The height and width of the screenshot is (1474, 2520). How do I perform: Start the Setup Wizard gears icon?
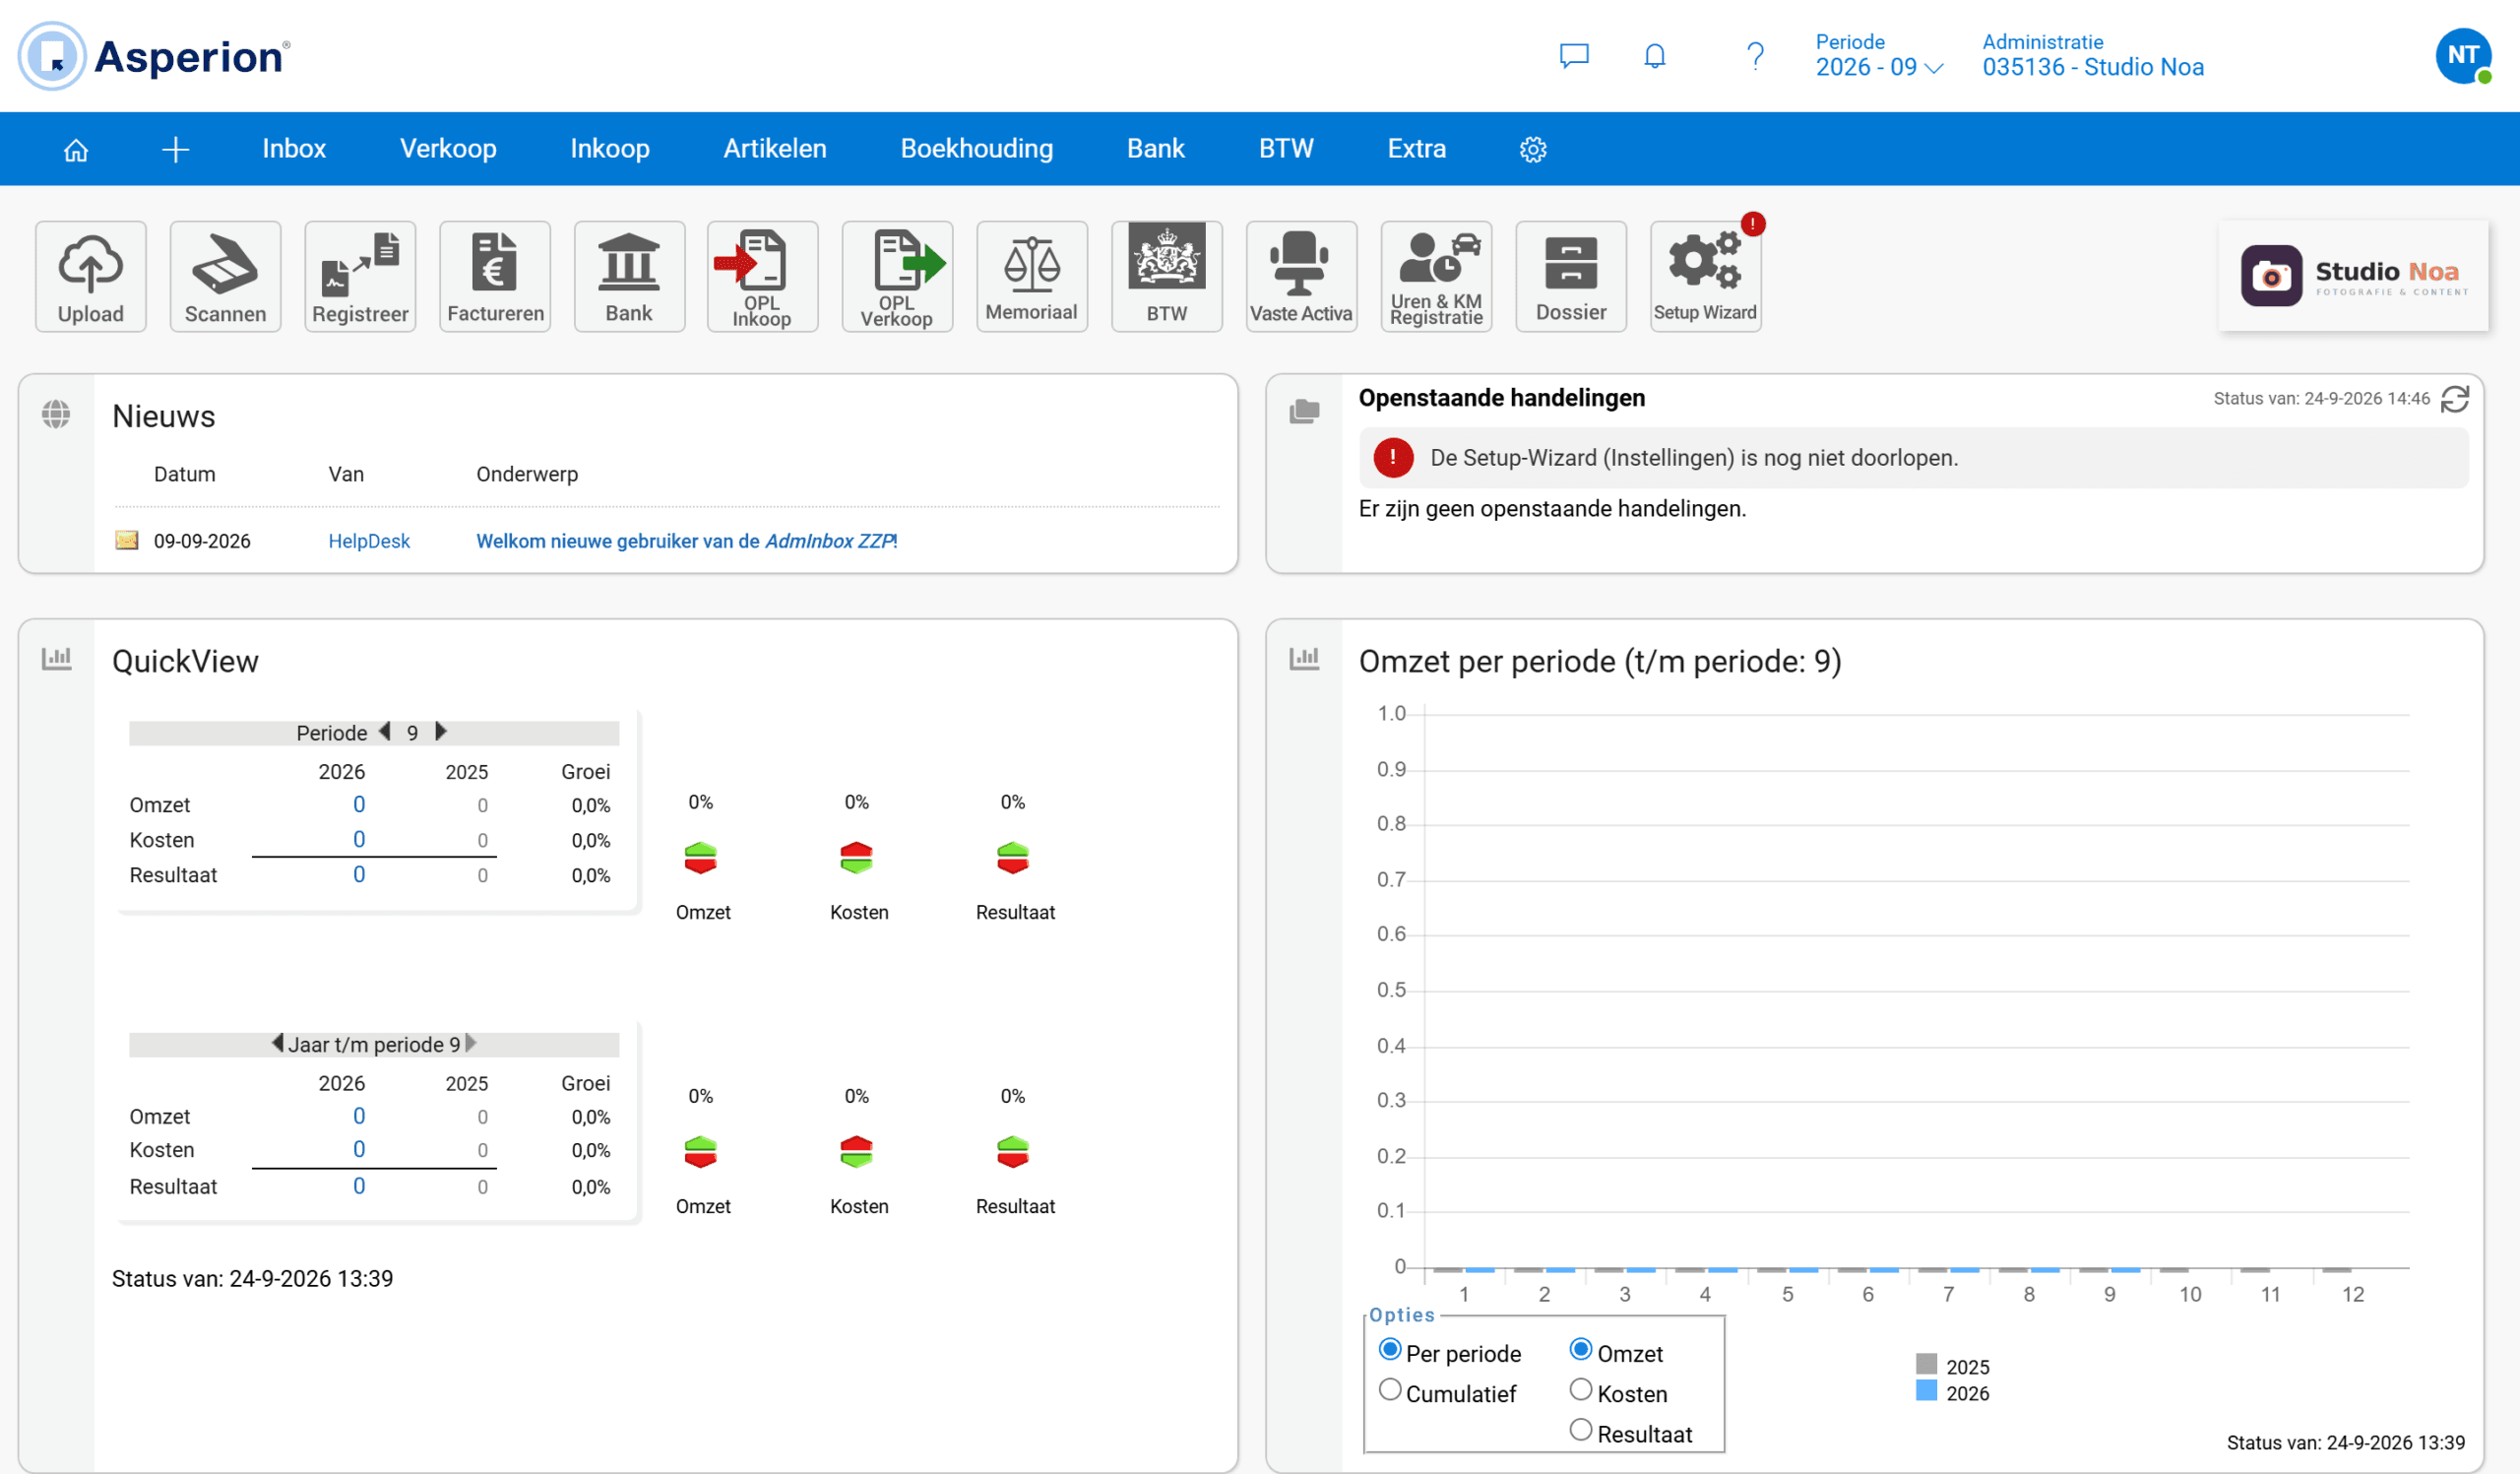[1705, 276]
